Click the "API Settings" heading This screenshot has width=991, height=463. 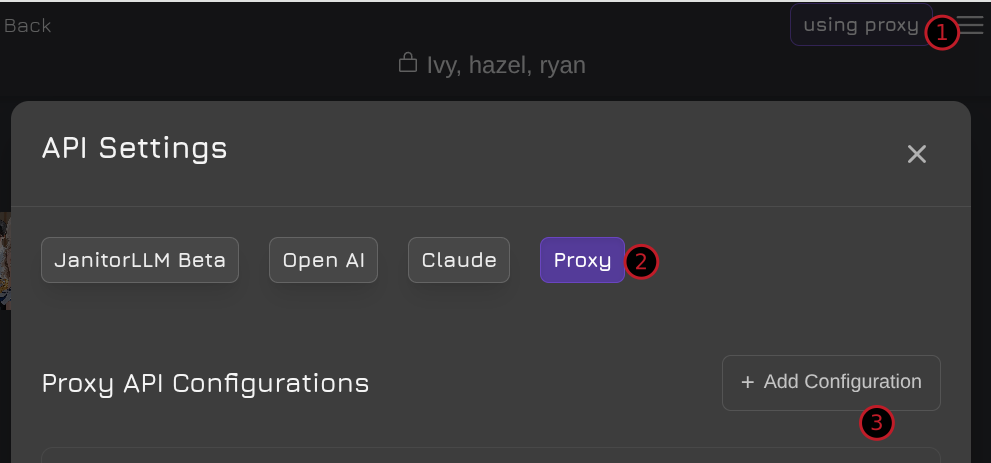tap(134, 148)
